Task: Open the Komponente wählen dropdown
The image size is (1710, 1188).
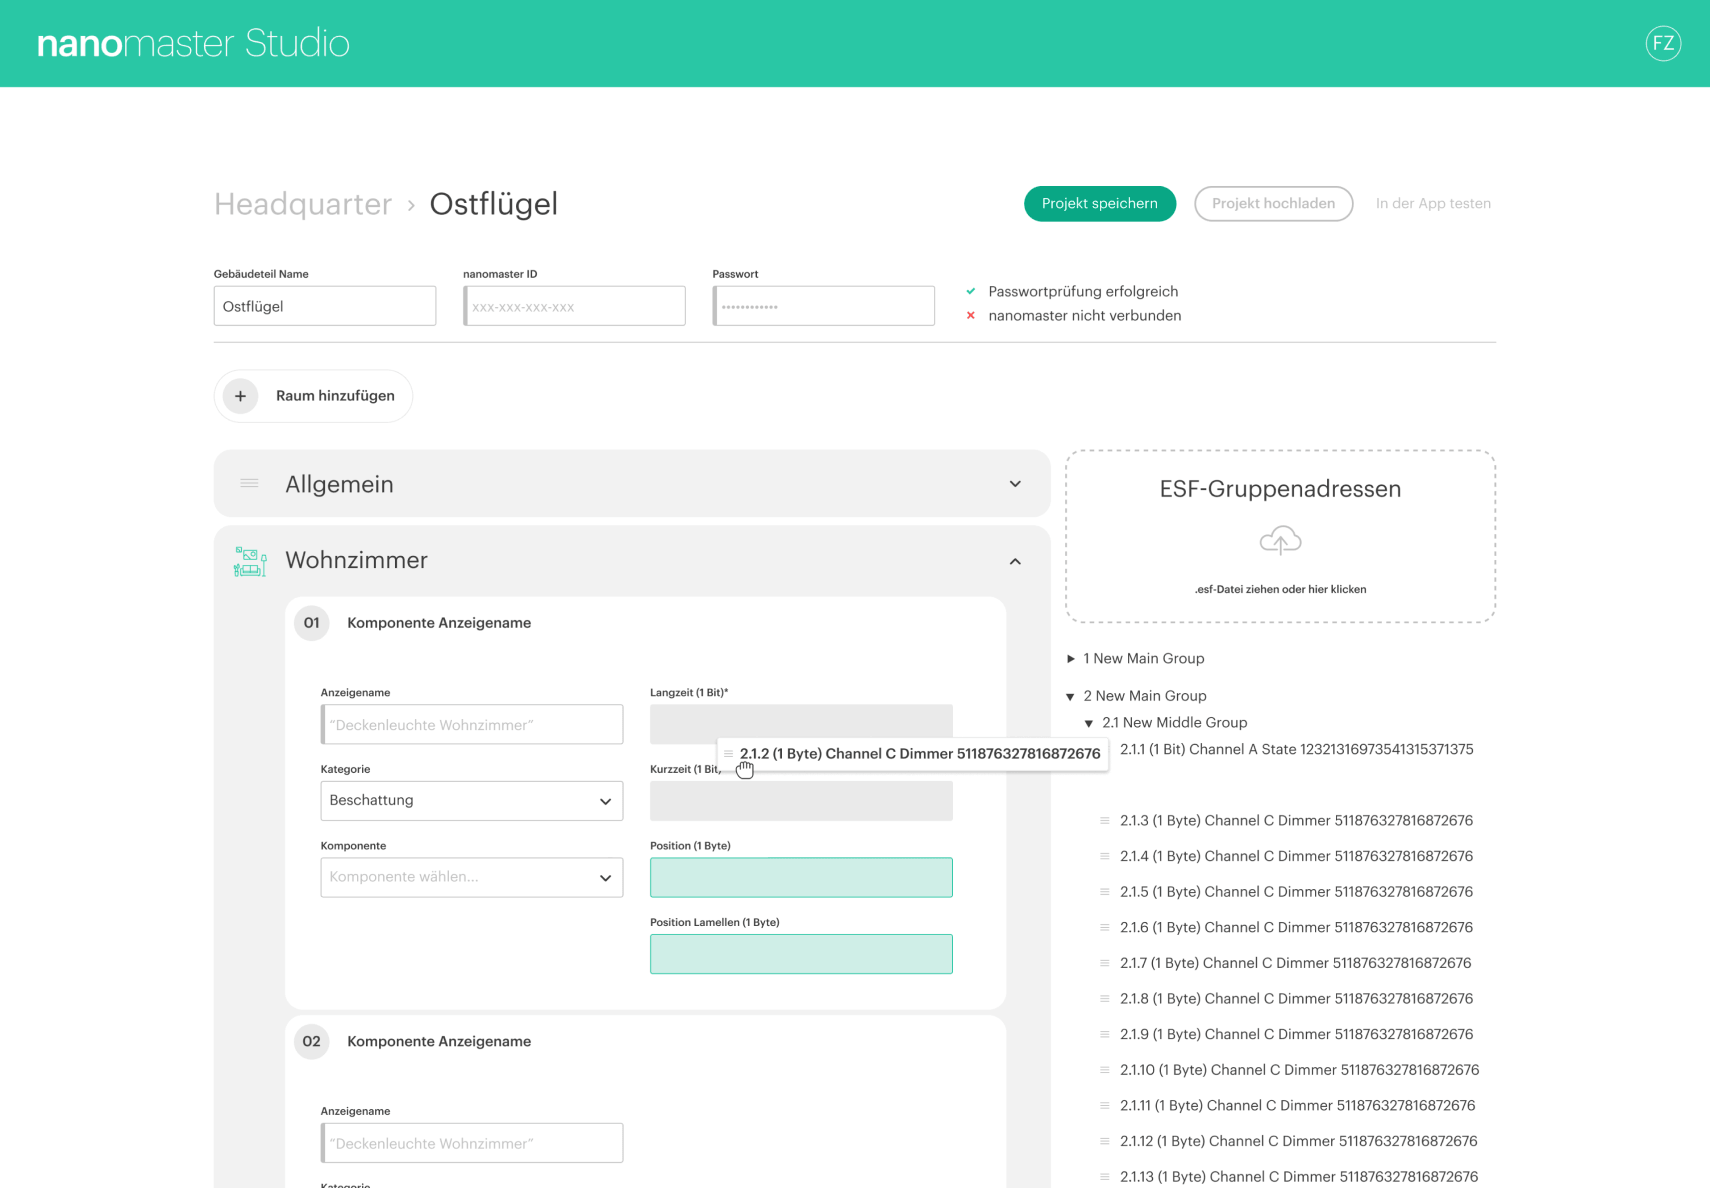Action: (x=472, y=877)
